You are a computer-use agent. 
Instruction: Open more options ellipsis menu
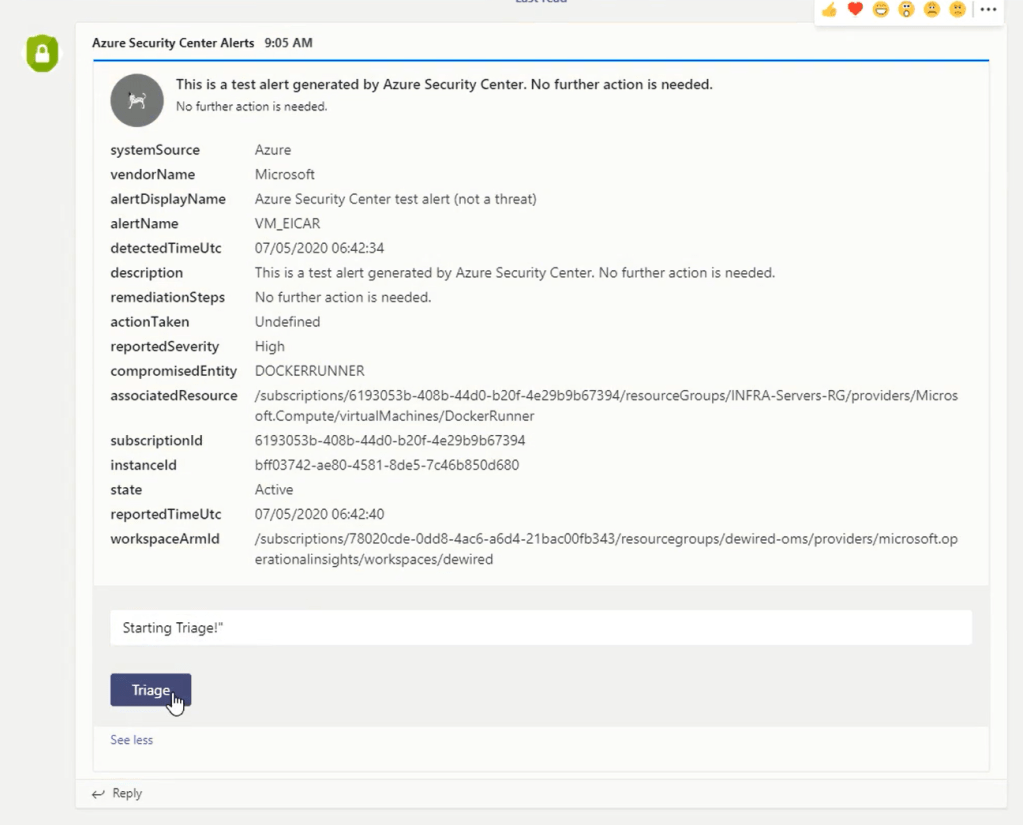pos(988,10)
